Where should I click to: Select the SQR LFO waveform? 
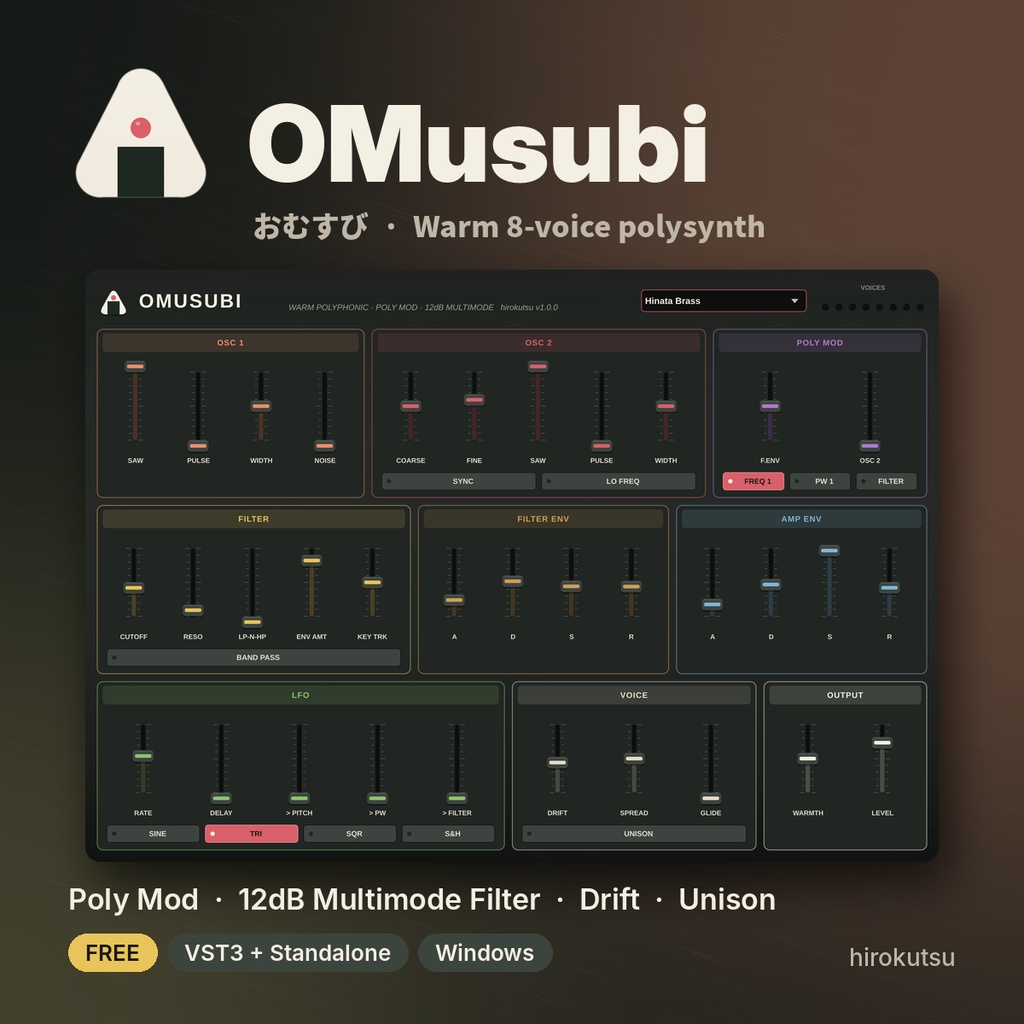pyautogui.click(x=350, y=834)
